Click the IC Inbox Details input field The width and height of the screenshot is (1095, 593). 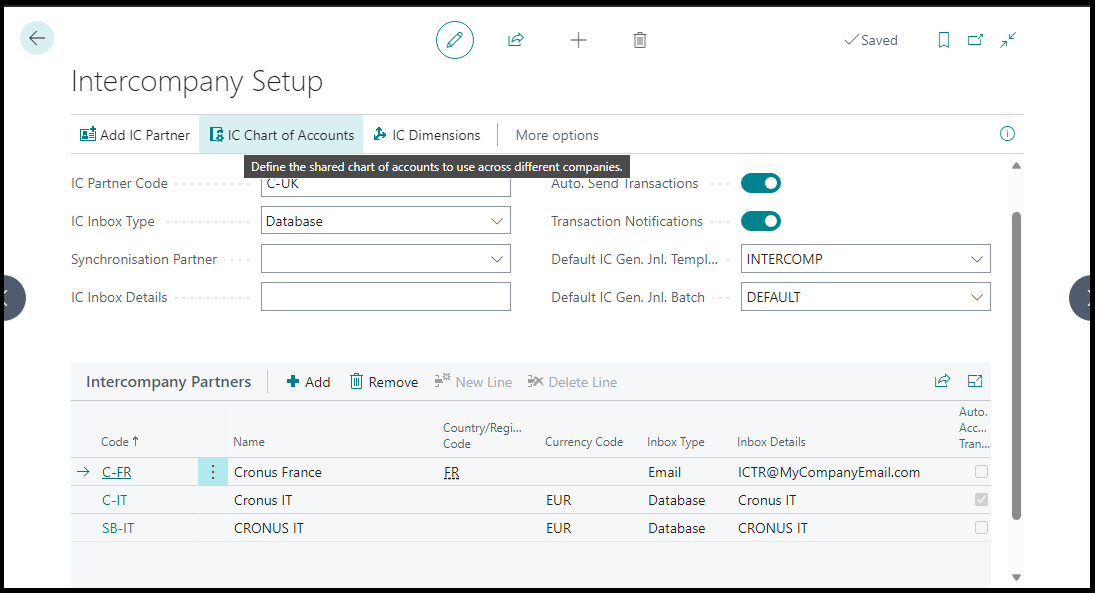pyautogui.click(x=385, y=297)
